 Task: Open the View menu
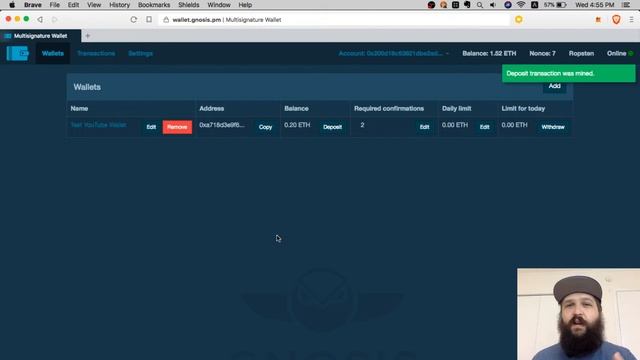pos(94,5)
